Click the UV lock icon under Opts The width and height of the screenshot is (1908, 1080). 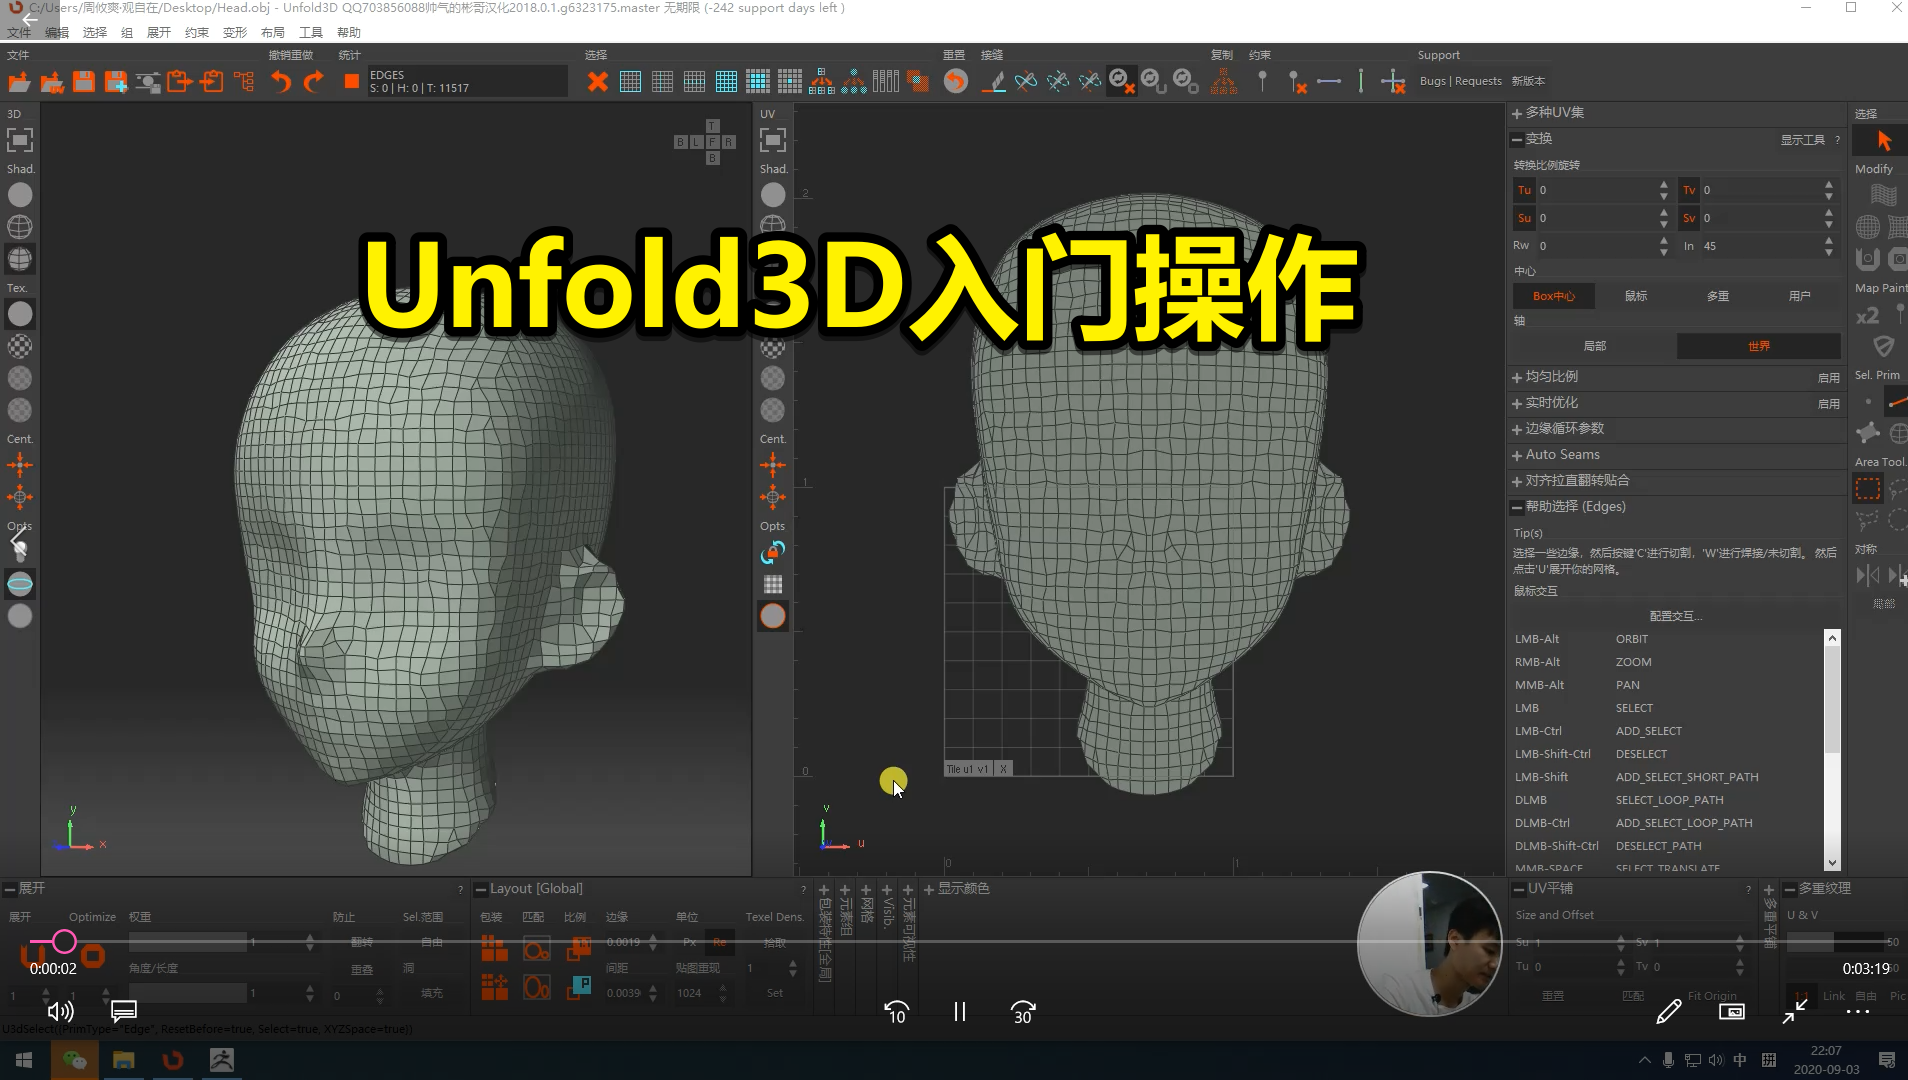(773, 552)
